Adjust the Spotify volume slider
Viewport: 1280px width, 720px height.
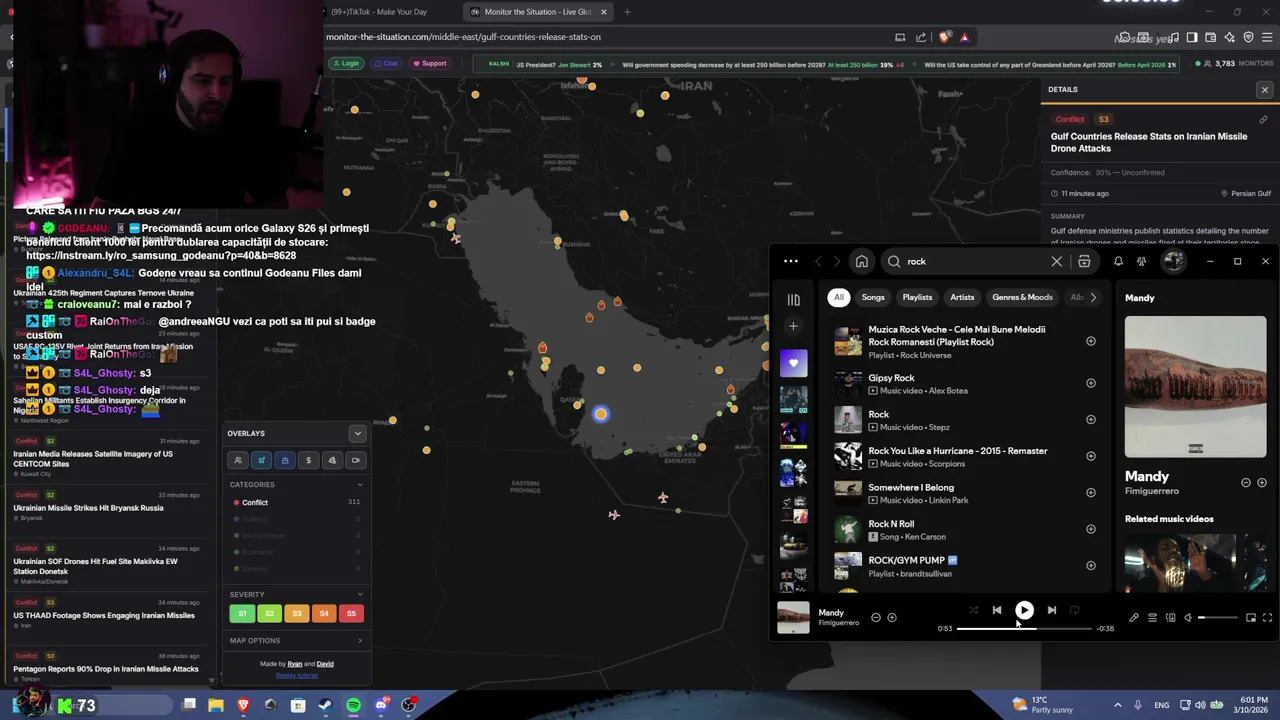tap(1218, 618)
